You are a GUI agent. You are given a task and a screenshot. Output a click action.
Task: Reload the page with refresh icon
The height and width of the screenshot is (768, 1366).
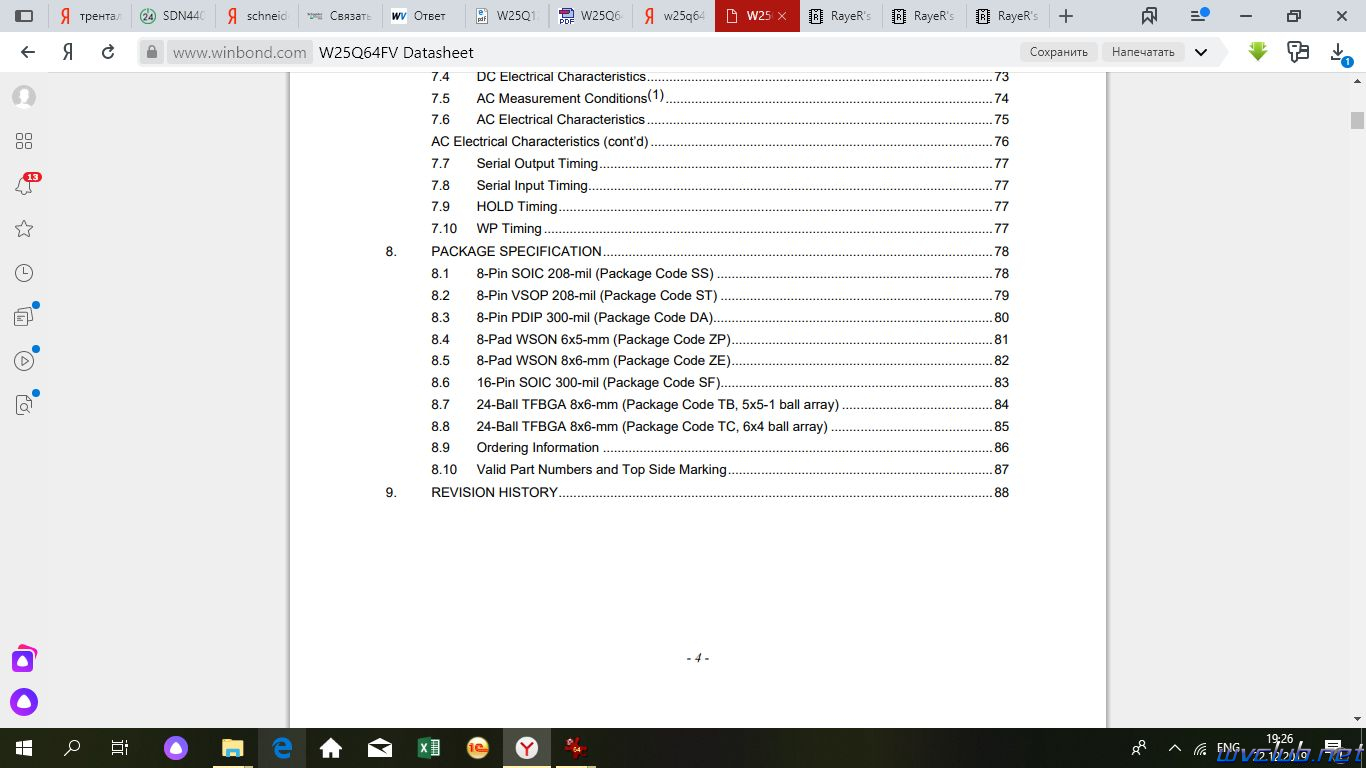coord(108,52)
